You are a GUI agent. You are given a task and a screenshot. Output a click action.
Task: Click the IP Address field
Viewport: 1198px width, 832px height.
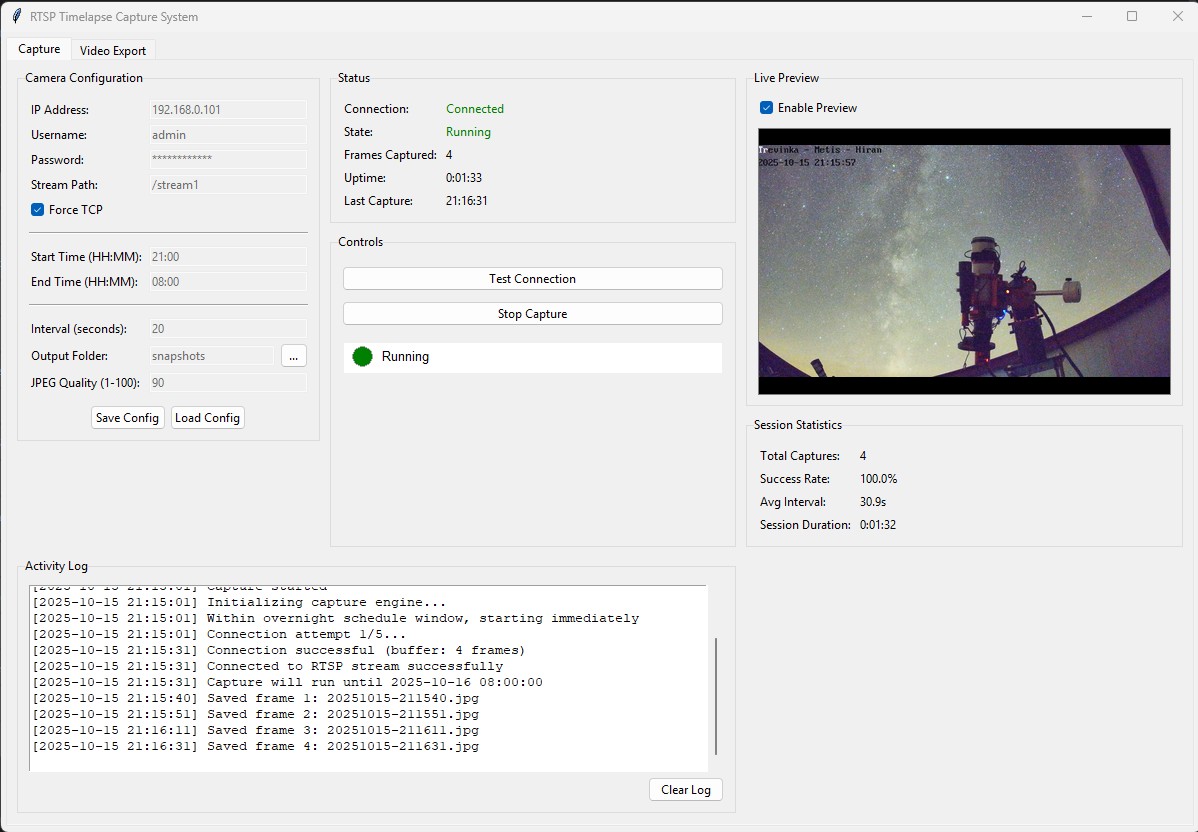pos(228,109)
